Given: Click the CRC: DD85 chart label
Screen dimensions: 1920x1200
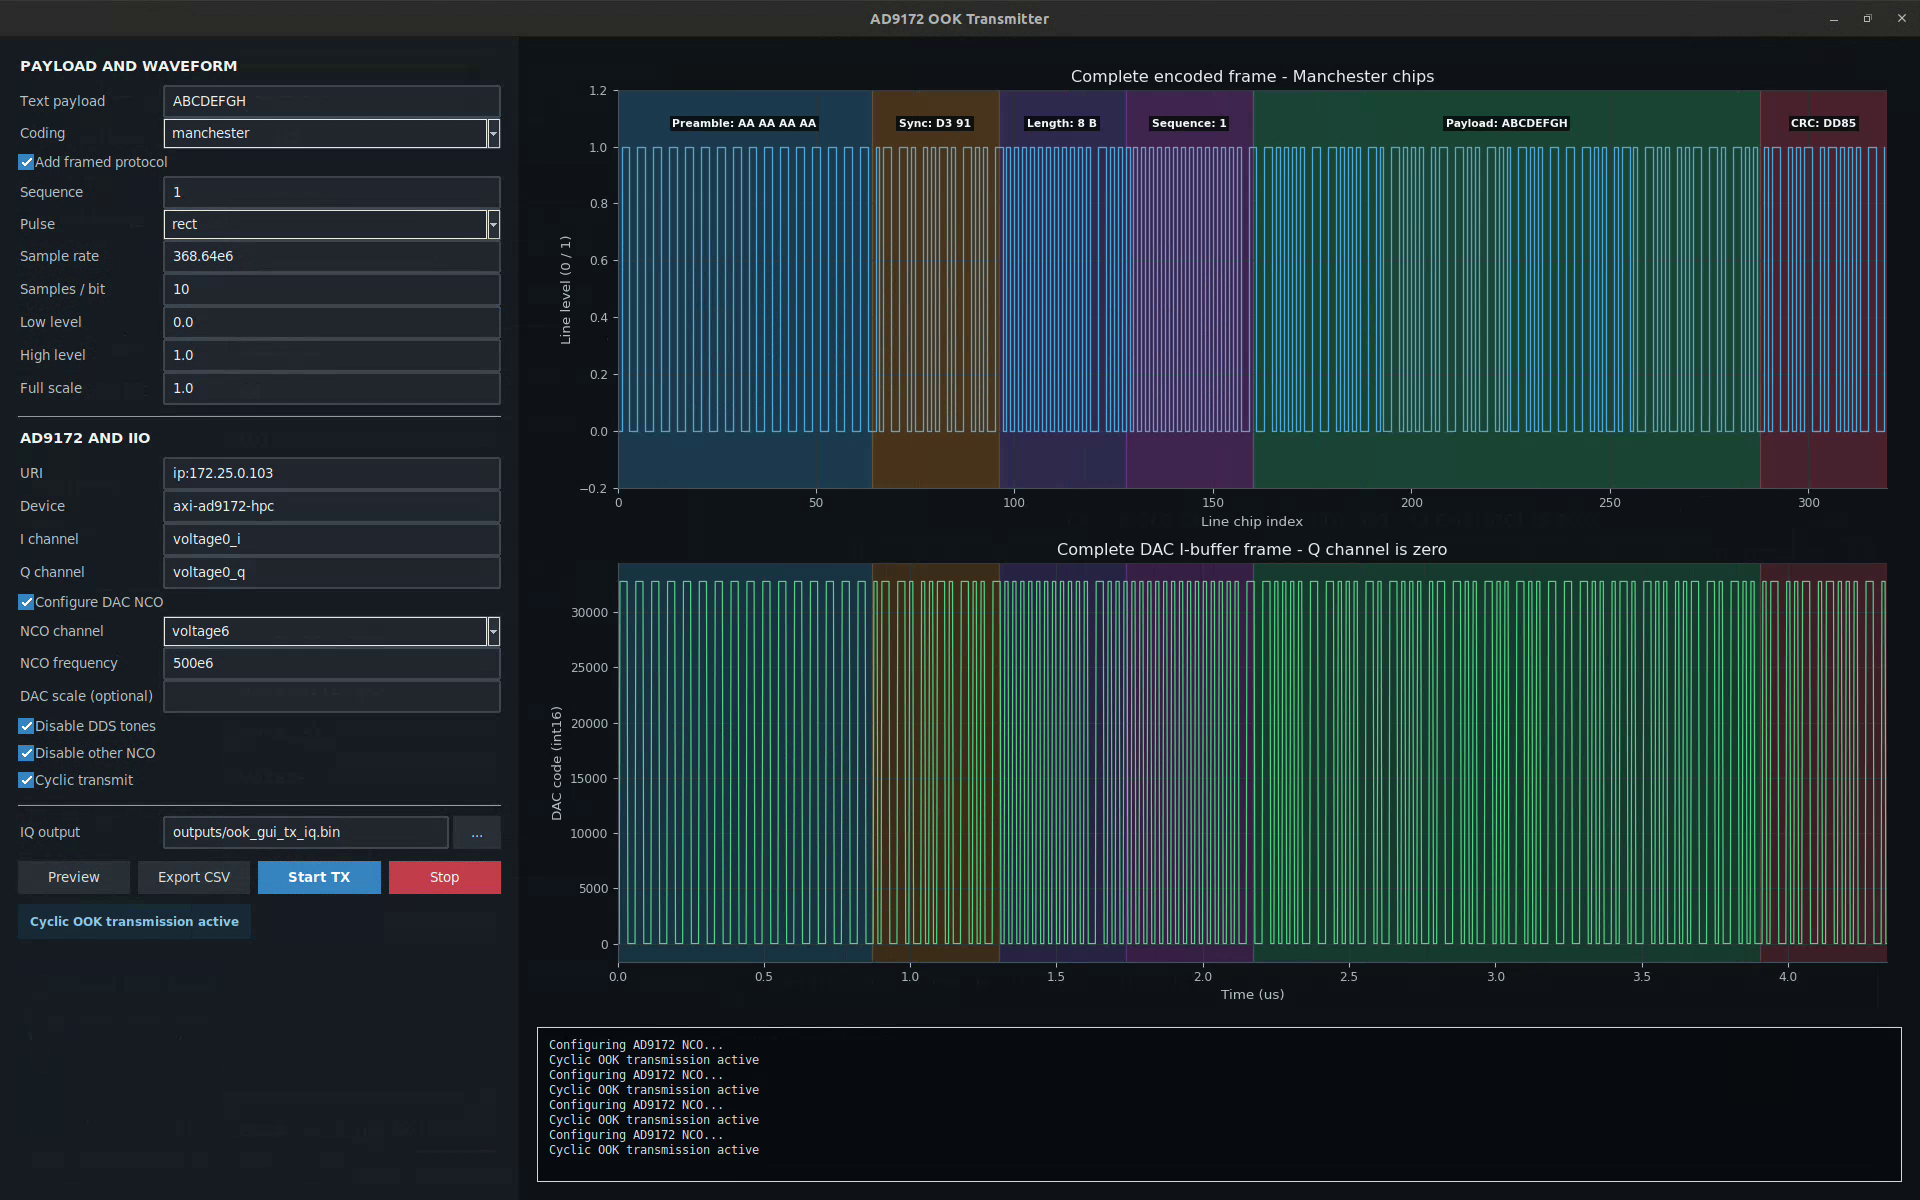Looking at the screenshot, I should tap(1823, 123).
